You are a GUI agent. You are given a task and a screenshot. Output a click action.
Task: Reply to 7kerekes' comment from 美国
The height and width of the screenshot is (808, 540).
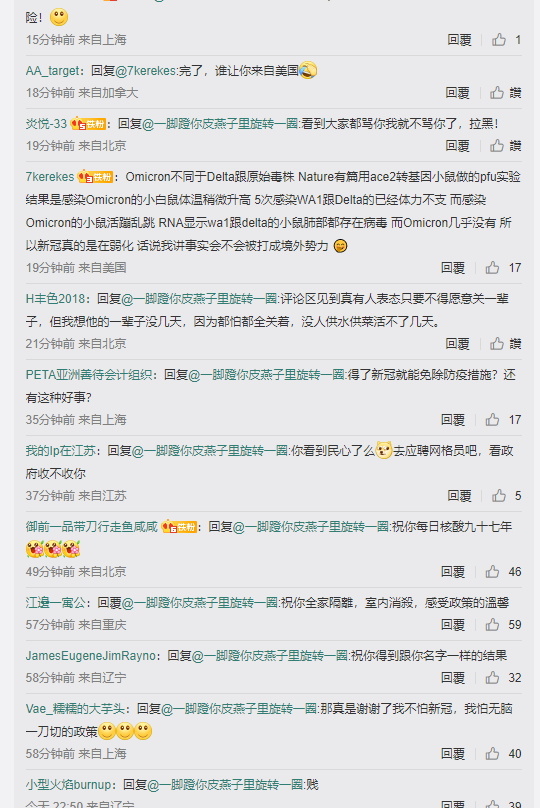(x=453, y=267)
